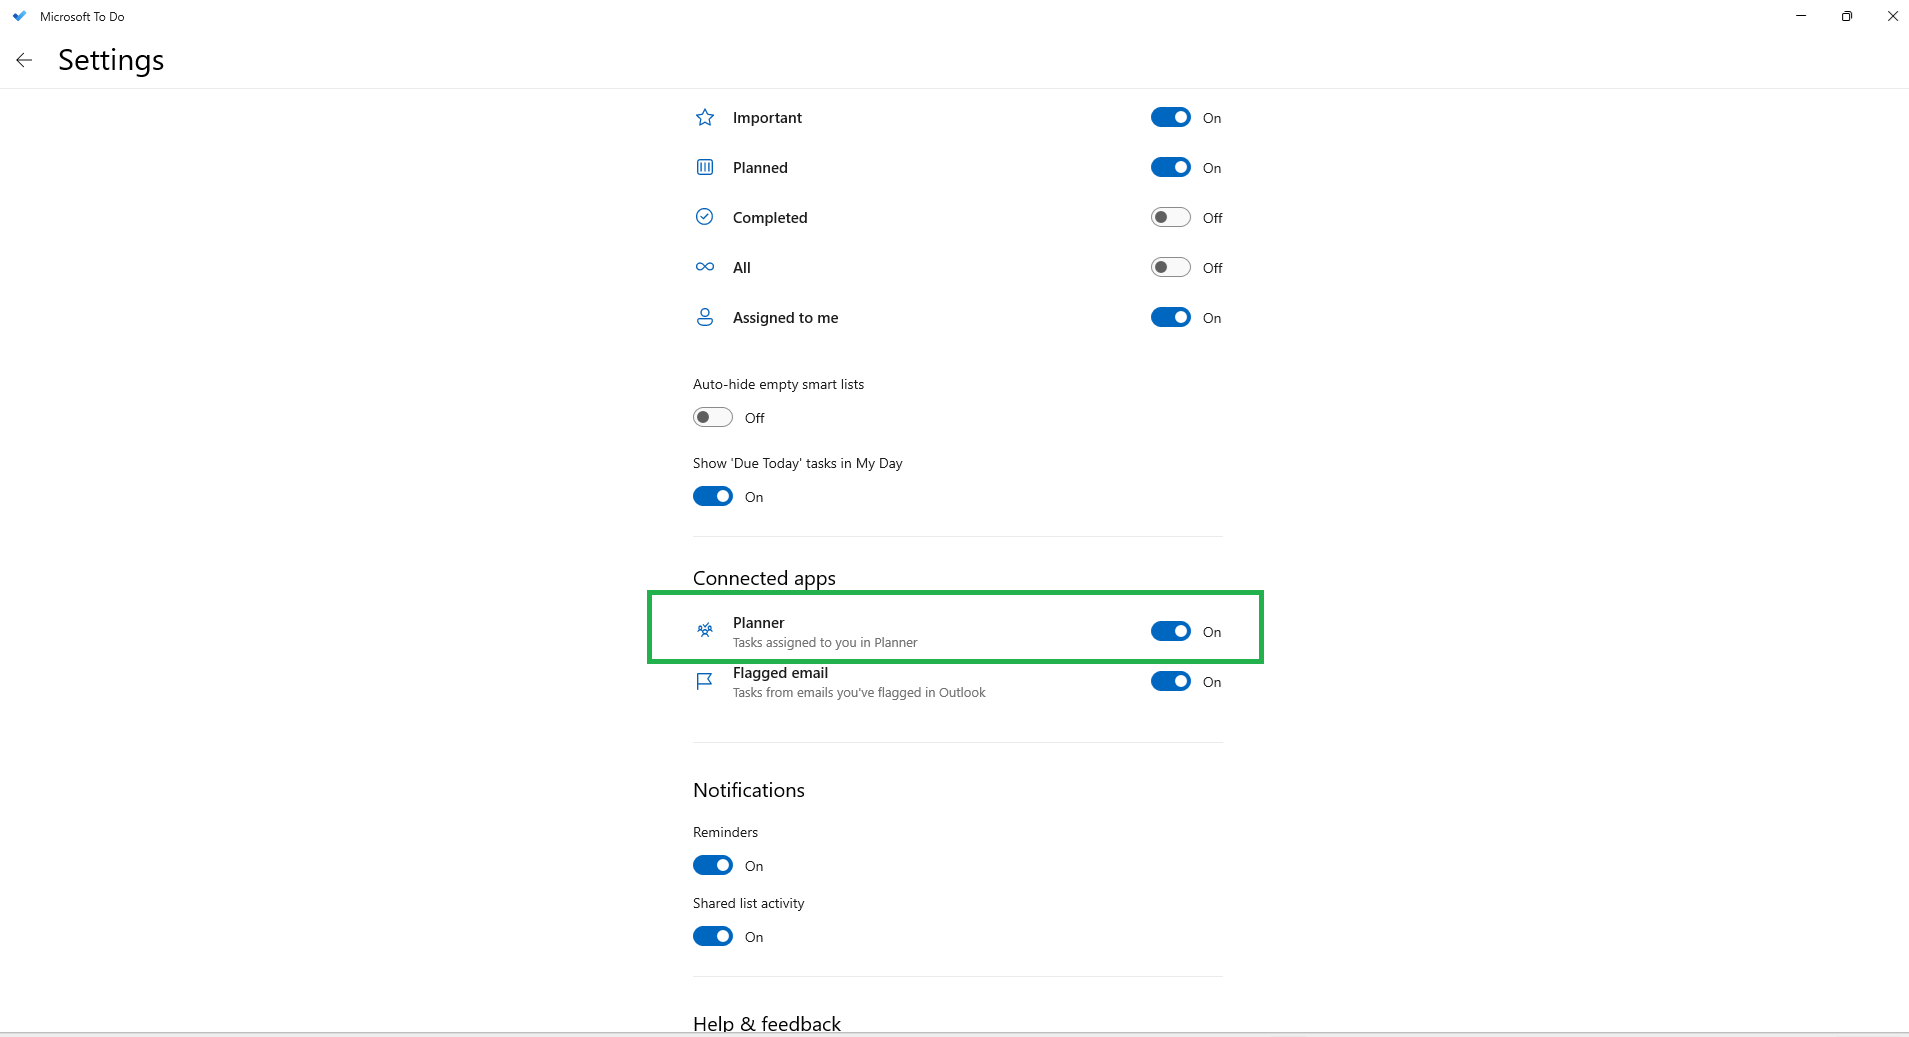Screen dimensions: 1909x1037
Task: Click the All infinity icon
Action: 705,267
